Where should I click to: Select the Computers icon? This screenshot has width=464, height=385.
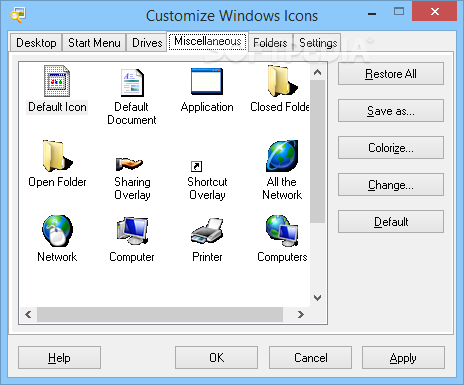[x=282, y=230]
